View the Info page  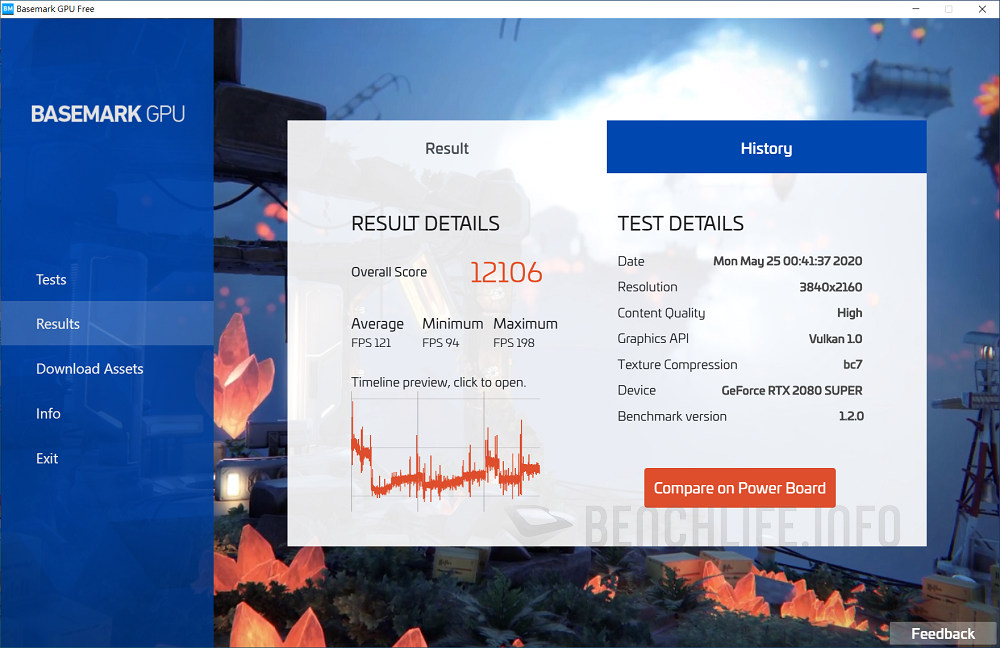47,413
